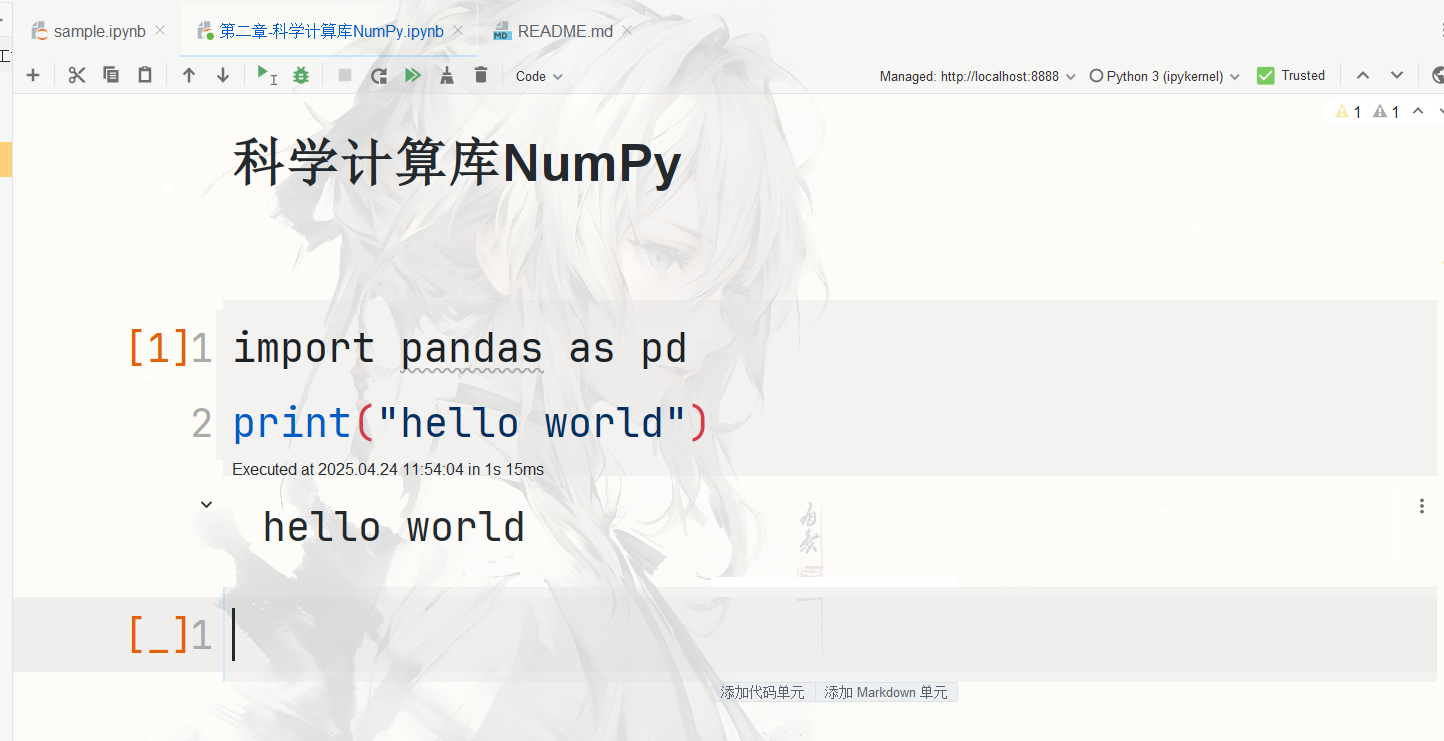Click 添加 Markdown 单元 button
Screen dimensions: 1444x741
tap(886, 692)
